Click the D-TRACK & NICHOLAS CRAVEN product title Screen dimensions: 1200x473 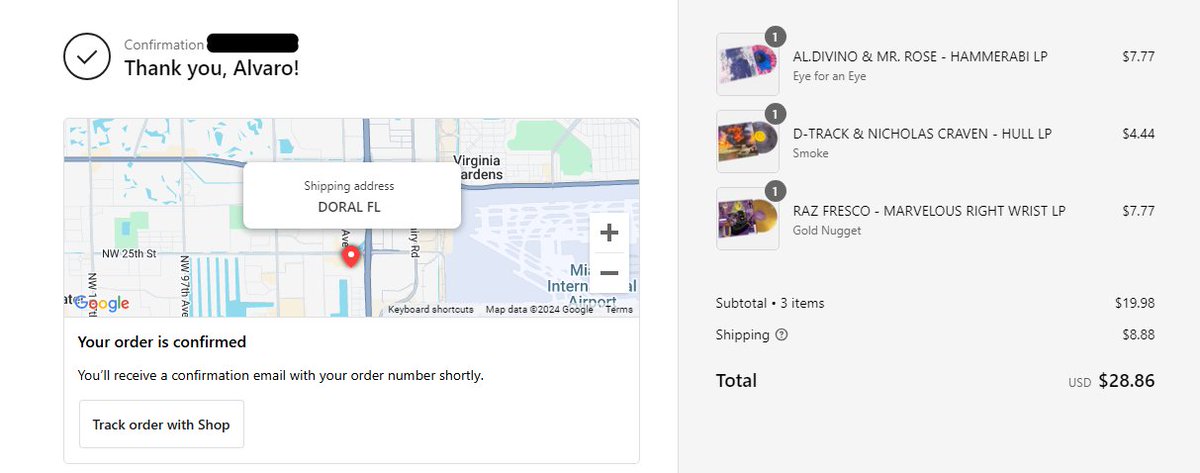point(922,134)
